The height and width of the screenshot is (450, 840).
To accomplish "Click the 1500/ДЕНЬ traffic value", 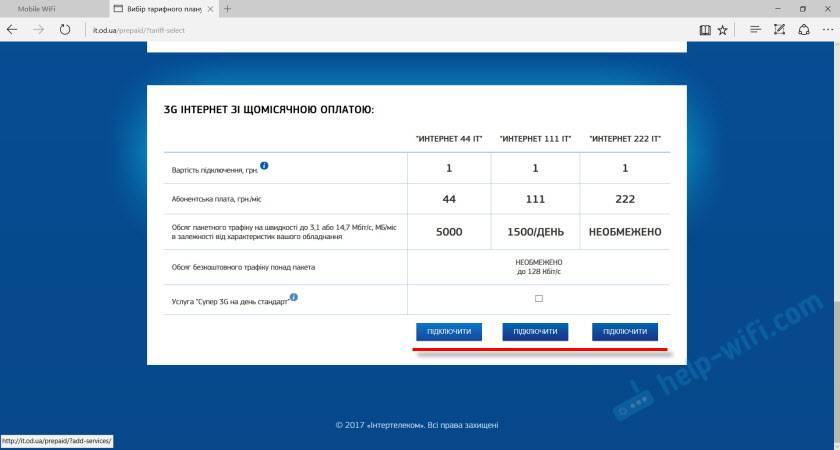I will click(x=535, y=232).
